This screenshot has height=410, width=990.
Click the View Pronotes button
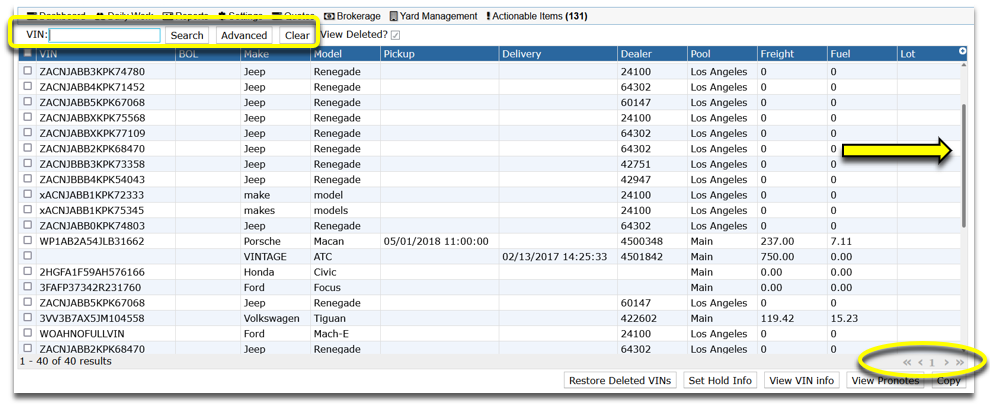click(885, 380)
